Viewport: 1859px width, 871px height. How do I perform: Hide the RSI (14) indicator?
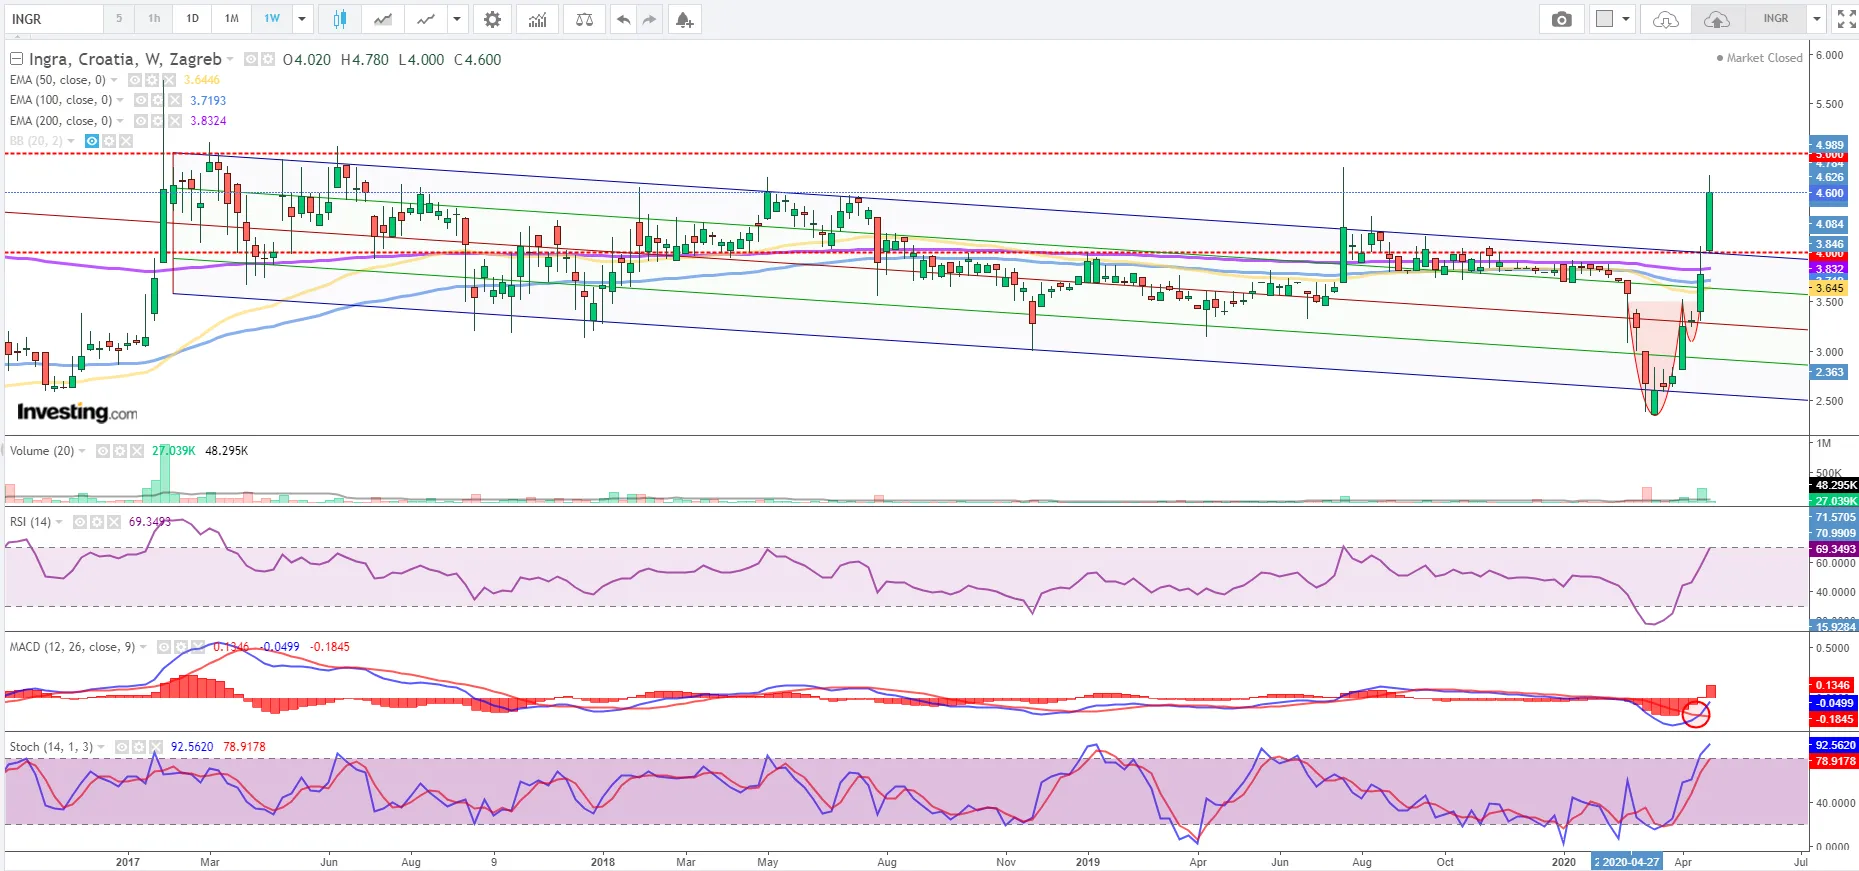[x=80, y=522]
